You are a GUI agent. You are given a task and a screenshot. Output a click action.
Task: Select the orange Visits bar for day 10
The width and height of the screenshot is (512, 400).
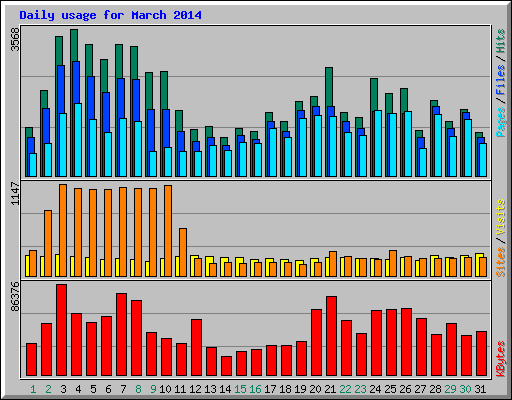(x=168, y=231)
